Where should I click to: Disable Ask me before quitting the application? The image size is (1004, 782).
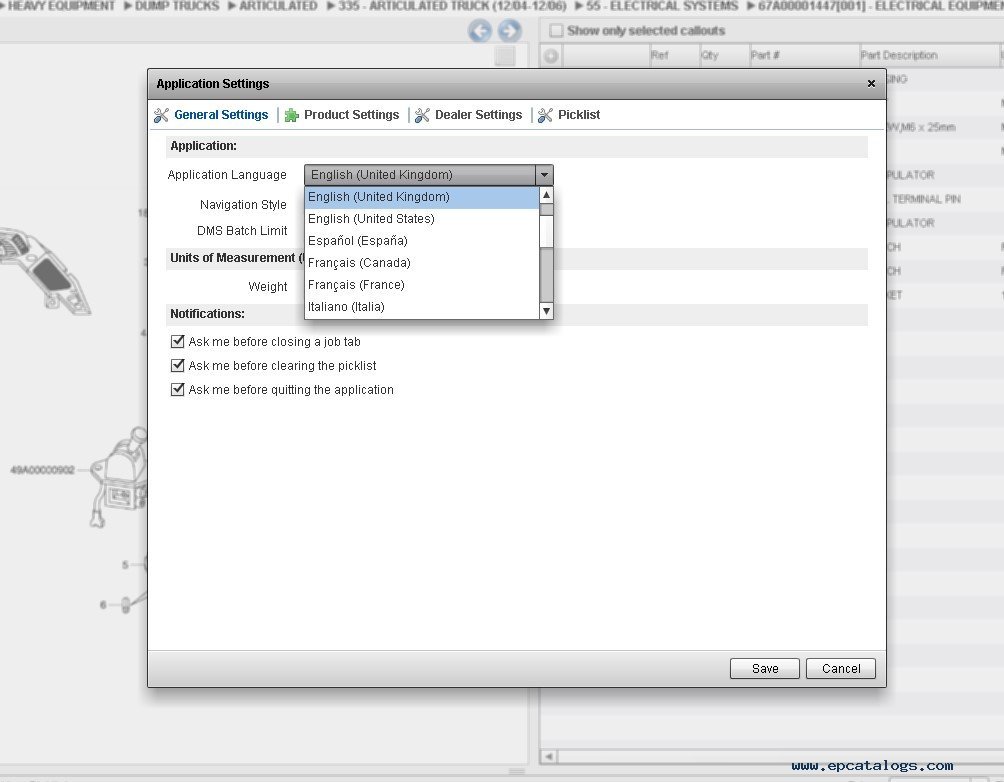pos(178,389)
